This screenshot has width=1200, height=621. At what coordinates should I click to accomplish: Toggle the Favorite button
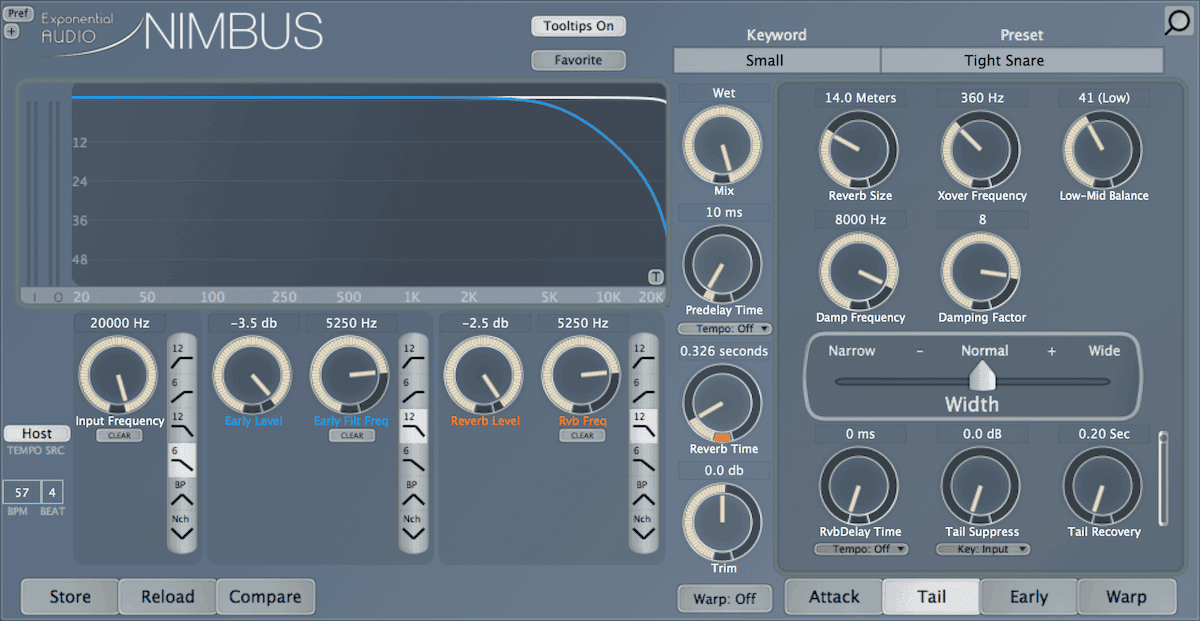click(578, 60)
